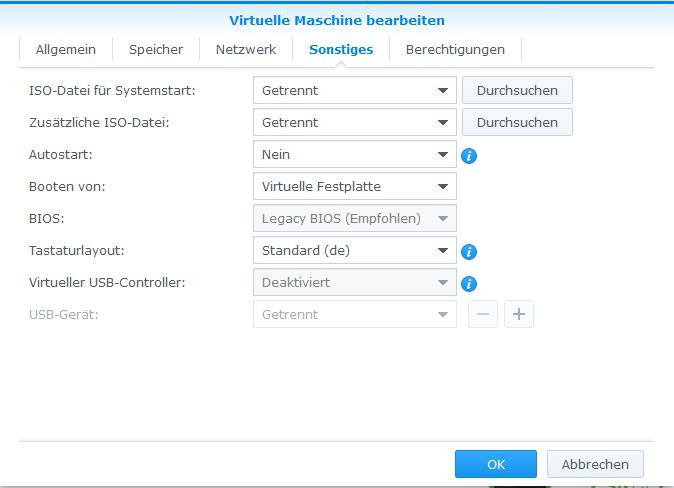Click the plus button for USB-Gerät
674x488 pixels.
pos(519,314)
